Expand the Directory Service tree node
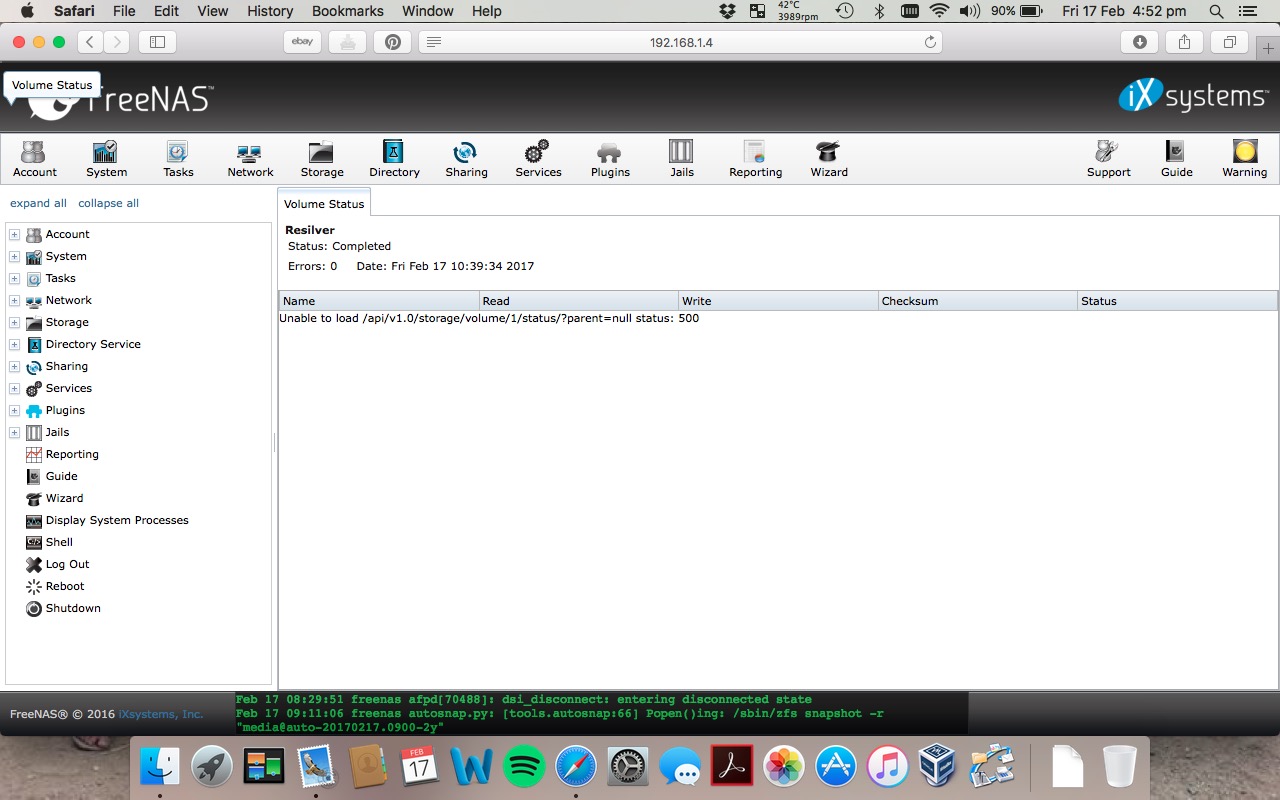The image size is (1280, 800). (x=14, y=344)
